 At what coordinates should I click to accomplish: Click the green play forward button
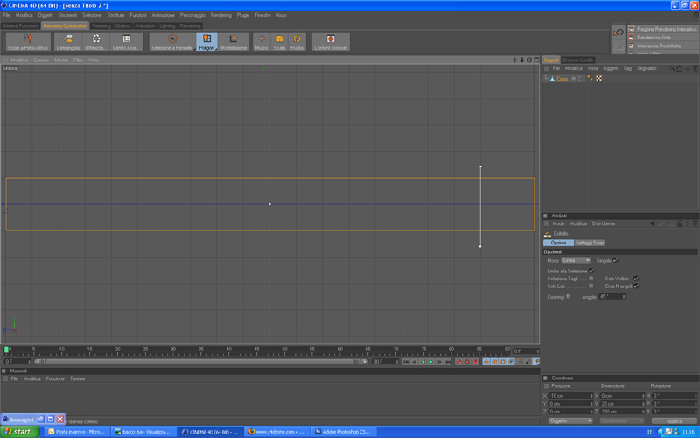point(431,362)
